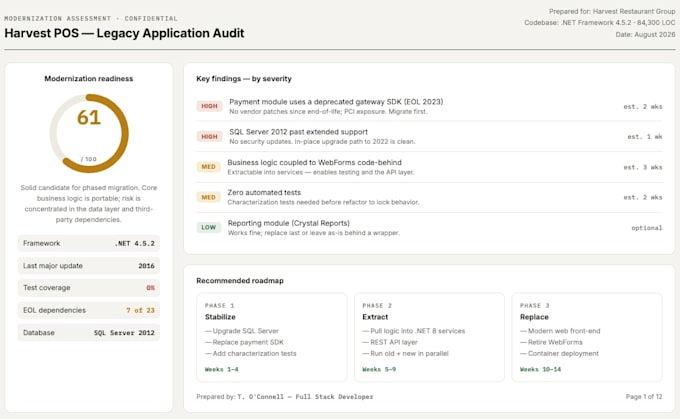The height and width of the screenshot is (419, 680).
Task: Click the 'Page 1 of 12' indicator
Action: (644, 397)
